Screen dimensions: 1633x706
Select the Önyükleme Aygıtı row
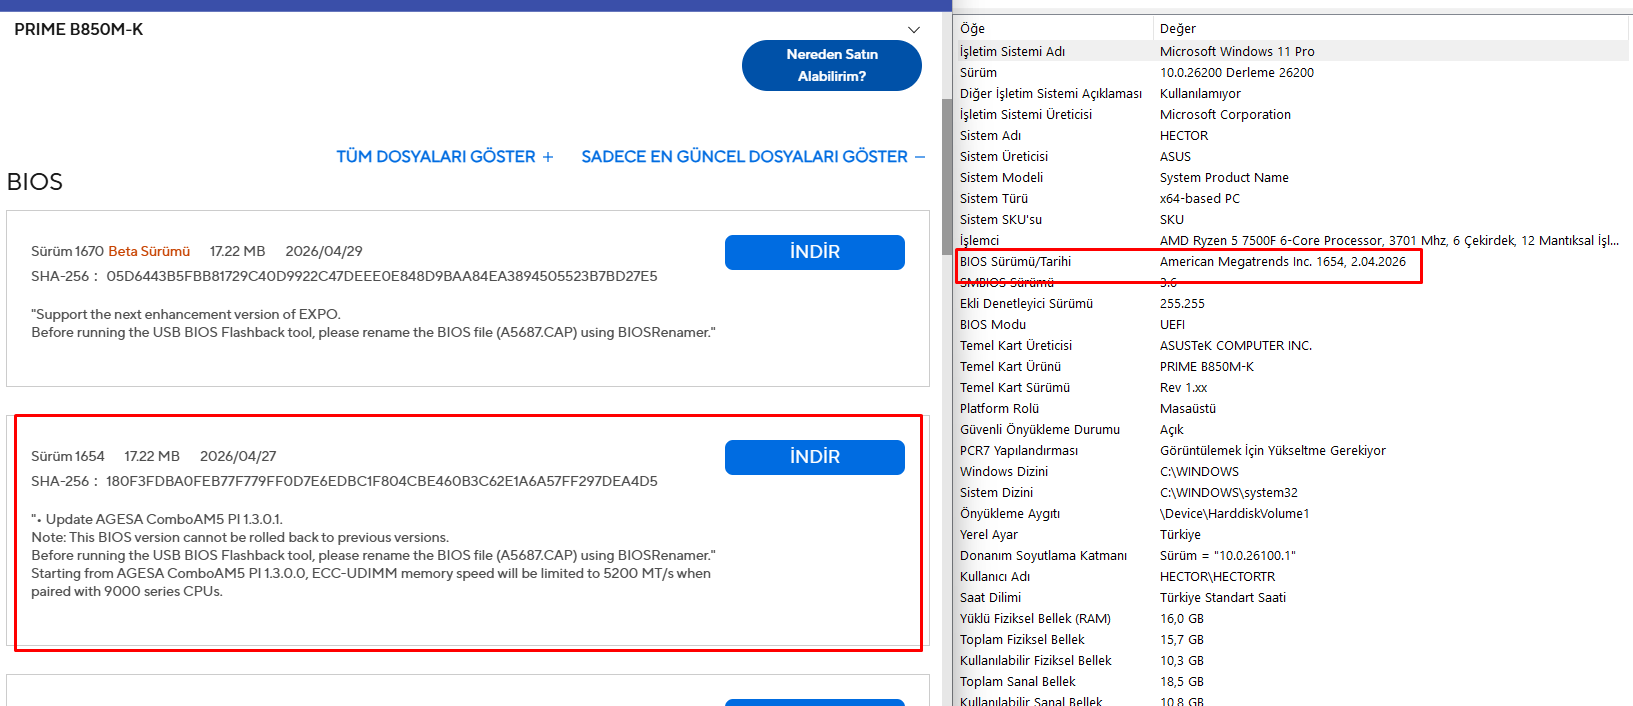[1292, 513]
